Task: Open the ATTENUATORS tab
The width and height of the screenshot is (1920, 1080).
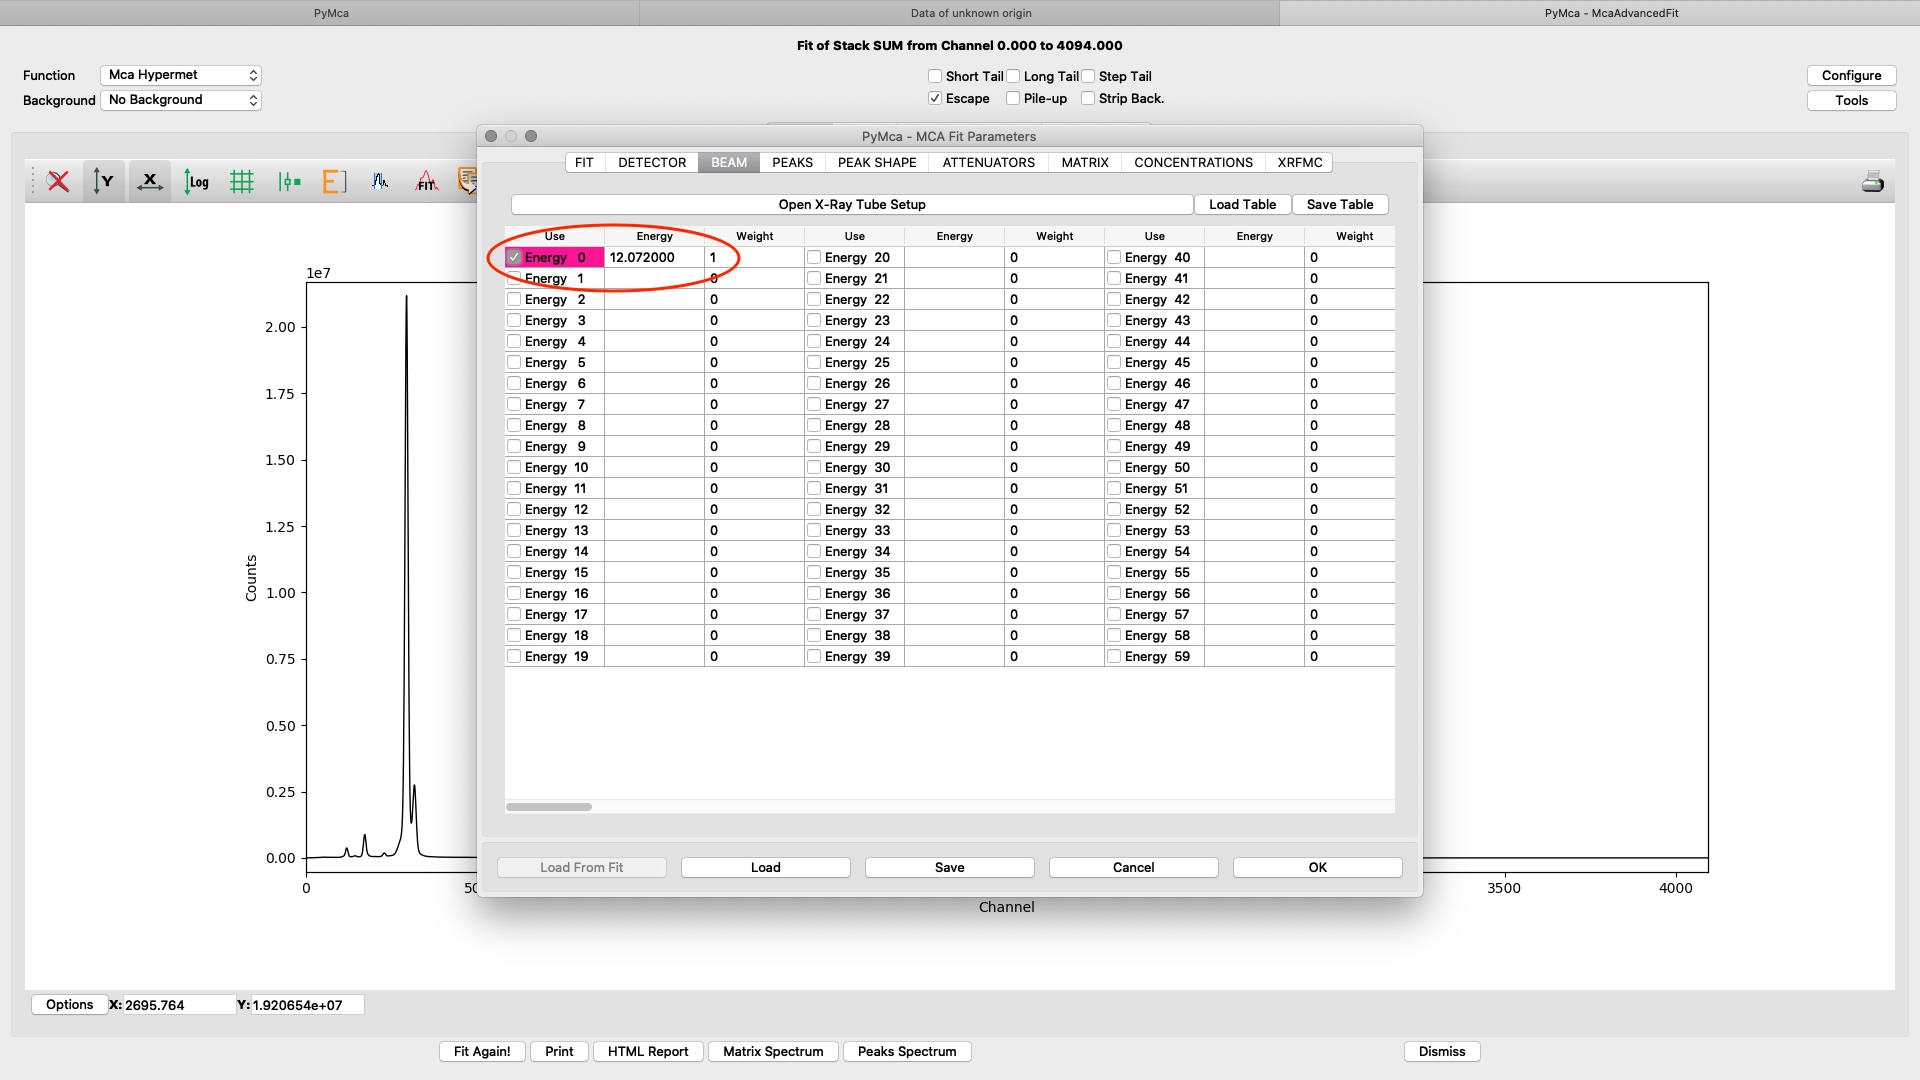Action: click(x=989, y=162)
